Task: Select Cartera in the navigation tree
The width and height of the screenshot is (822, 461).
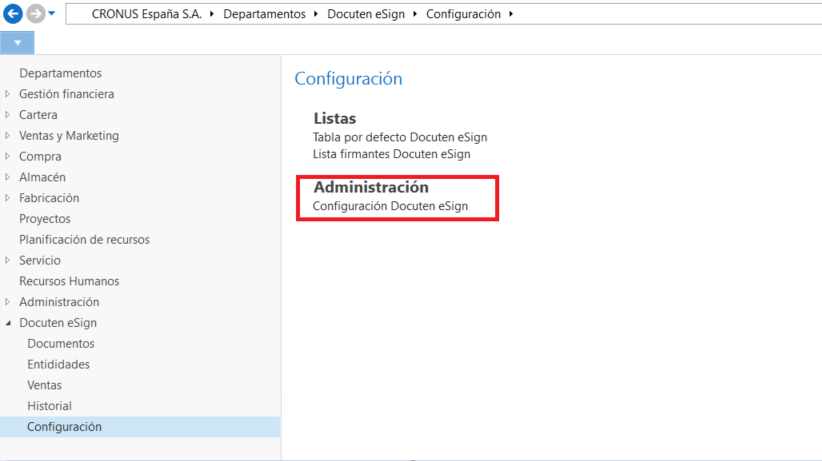Action: 38,114
